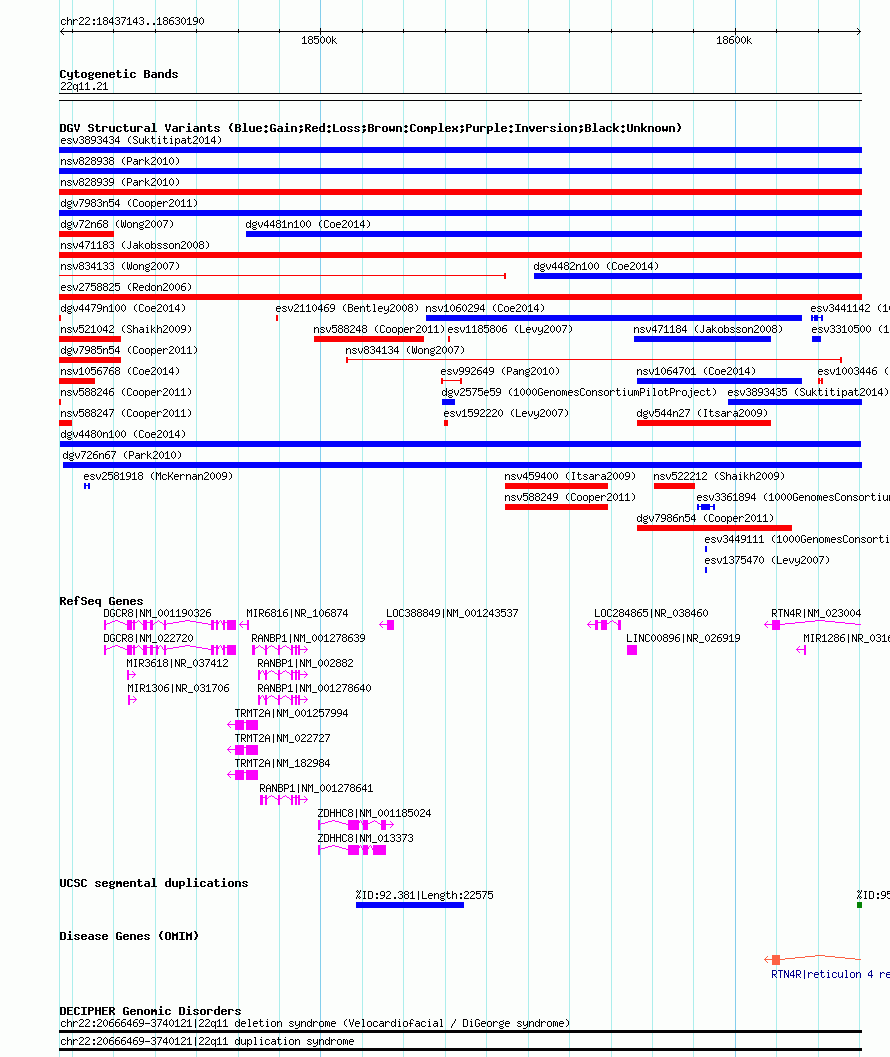Open DGCR8|NM_022720 gene label
Image resolution: width=890 pixels, height=1057 pixels.
(x=148, y=638)
